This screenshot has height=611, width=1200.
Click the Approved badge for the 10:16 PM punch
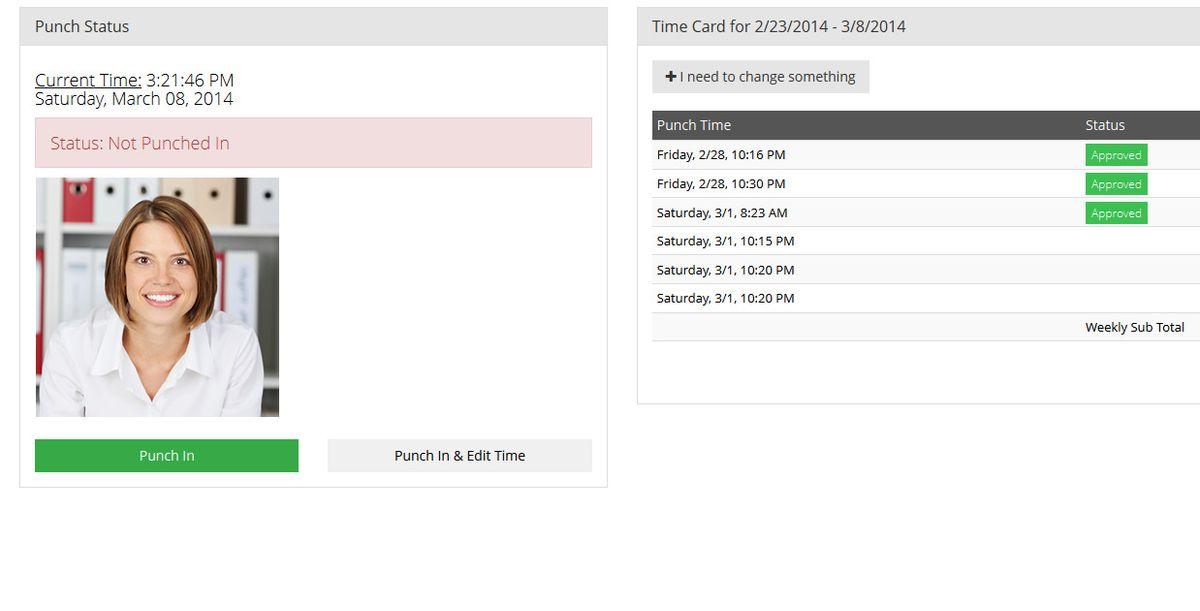pyautogui.click(x=1116, y=155)
